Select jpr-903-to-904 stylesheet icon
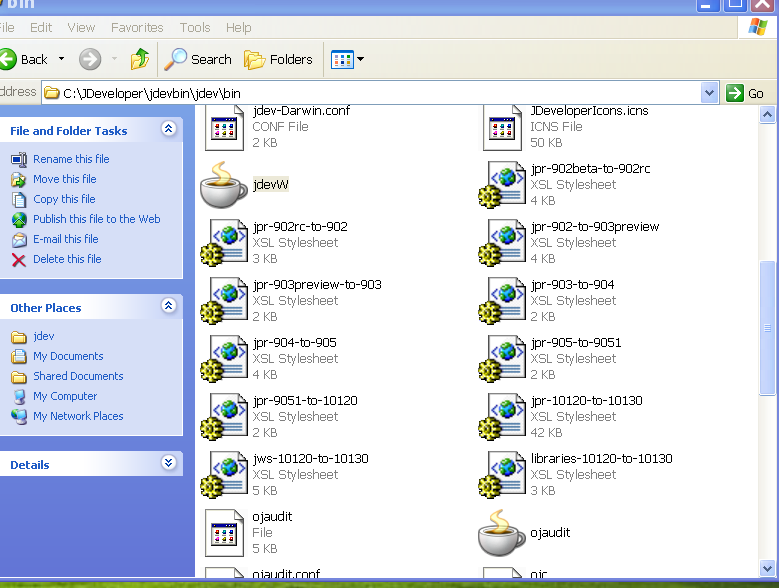The height and width of the screenshot is (588, 779). click(502, 301)
